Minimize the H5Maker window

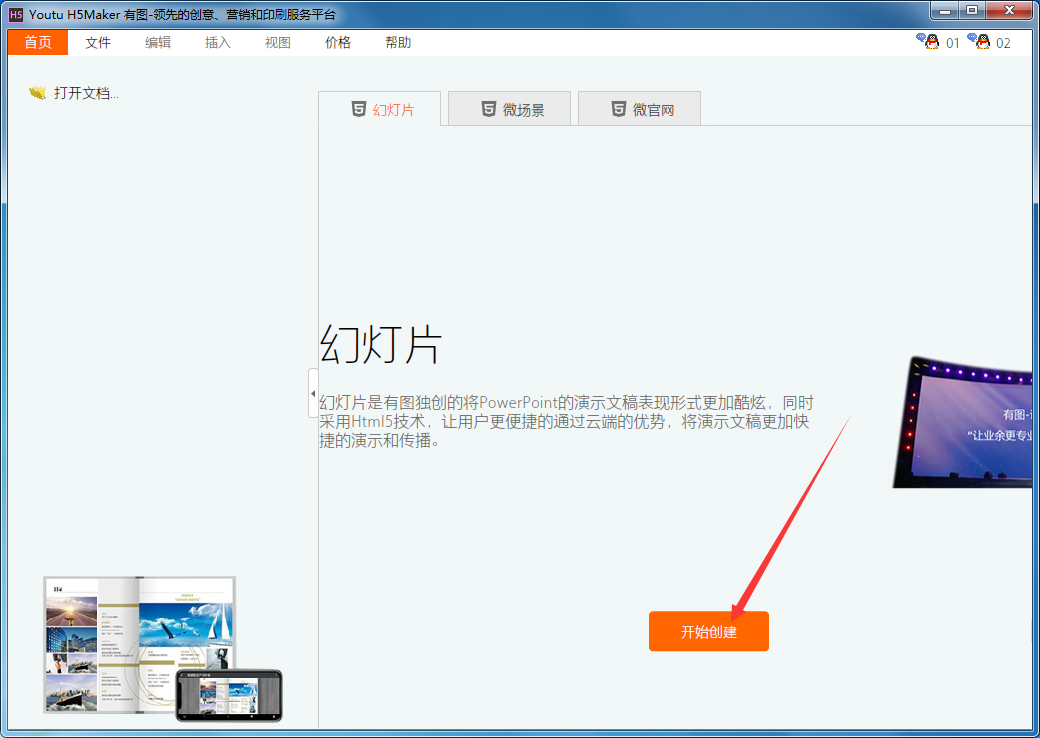pos(944,11)
